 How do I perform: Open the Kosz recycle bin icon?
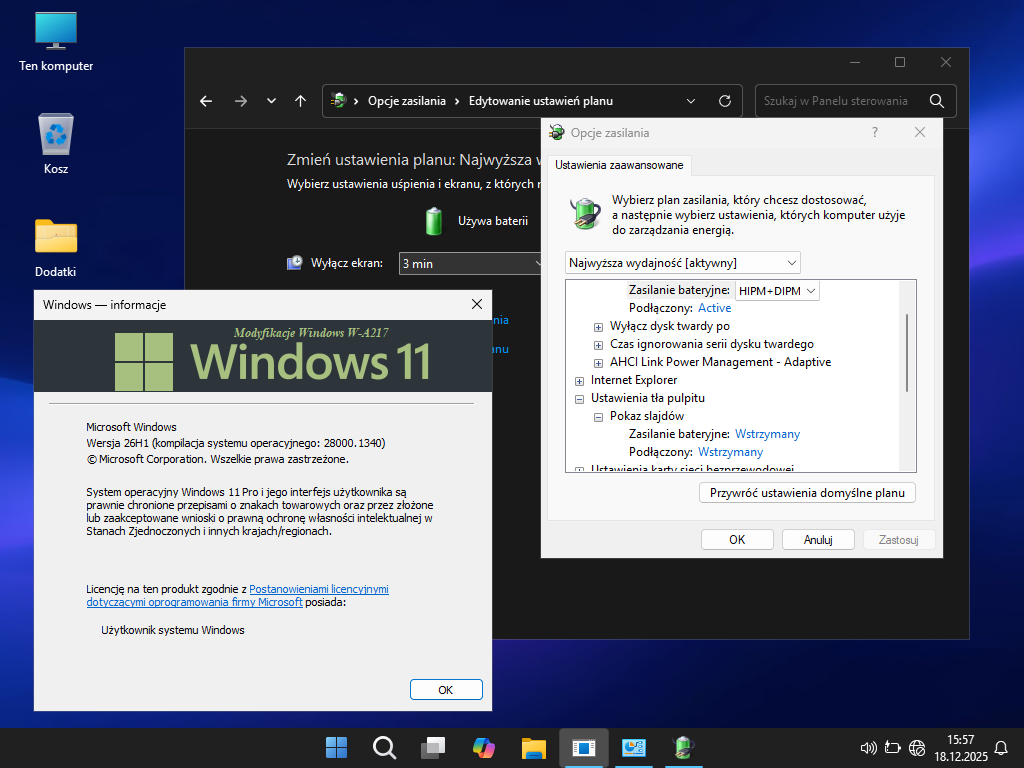(56, 134)
